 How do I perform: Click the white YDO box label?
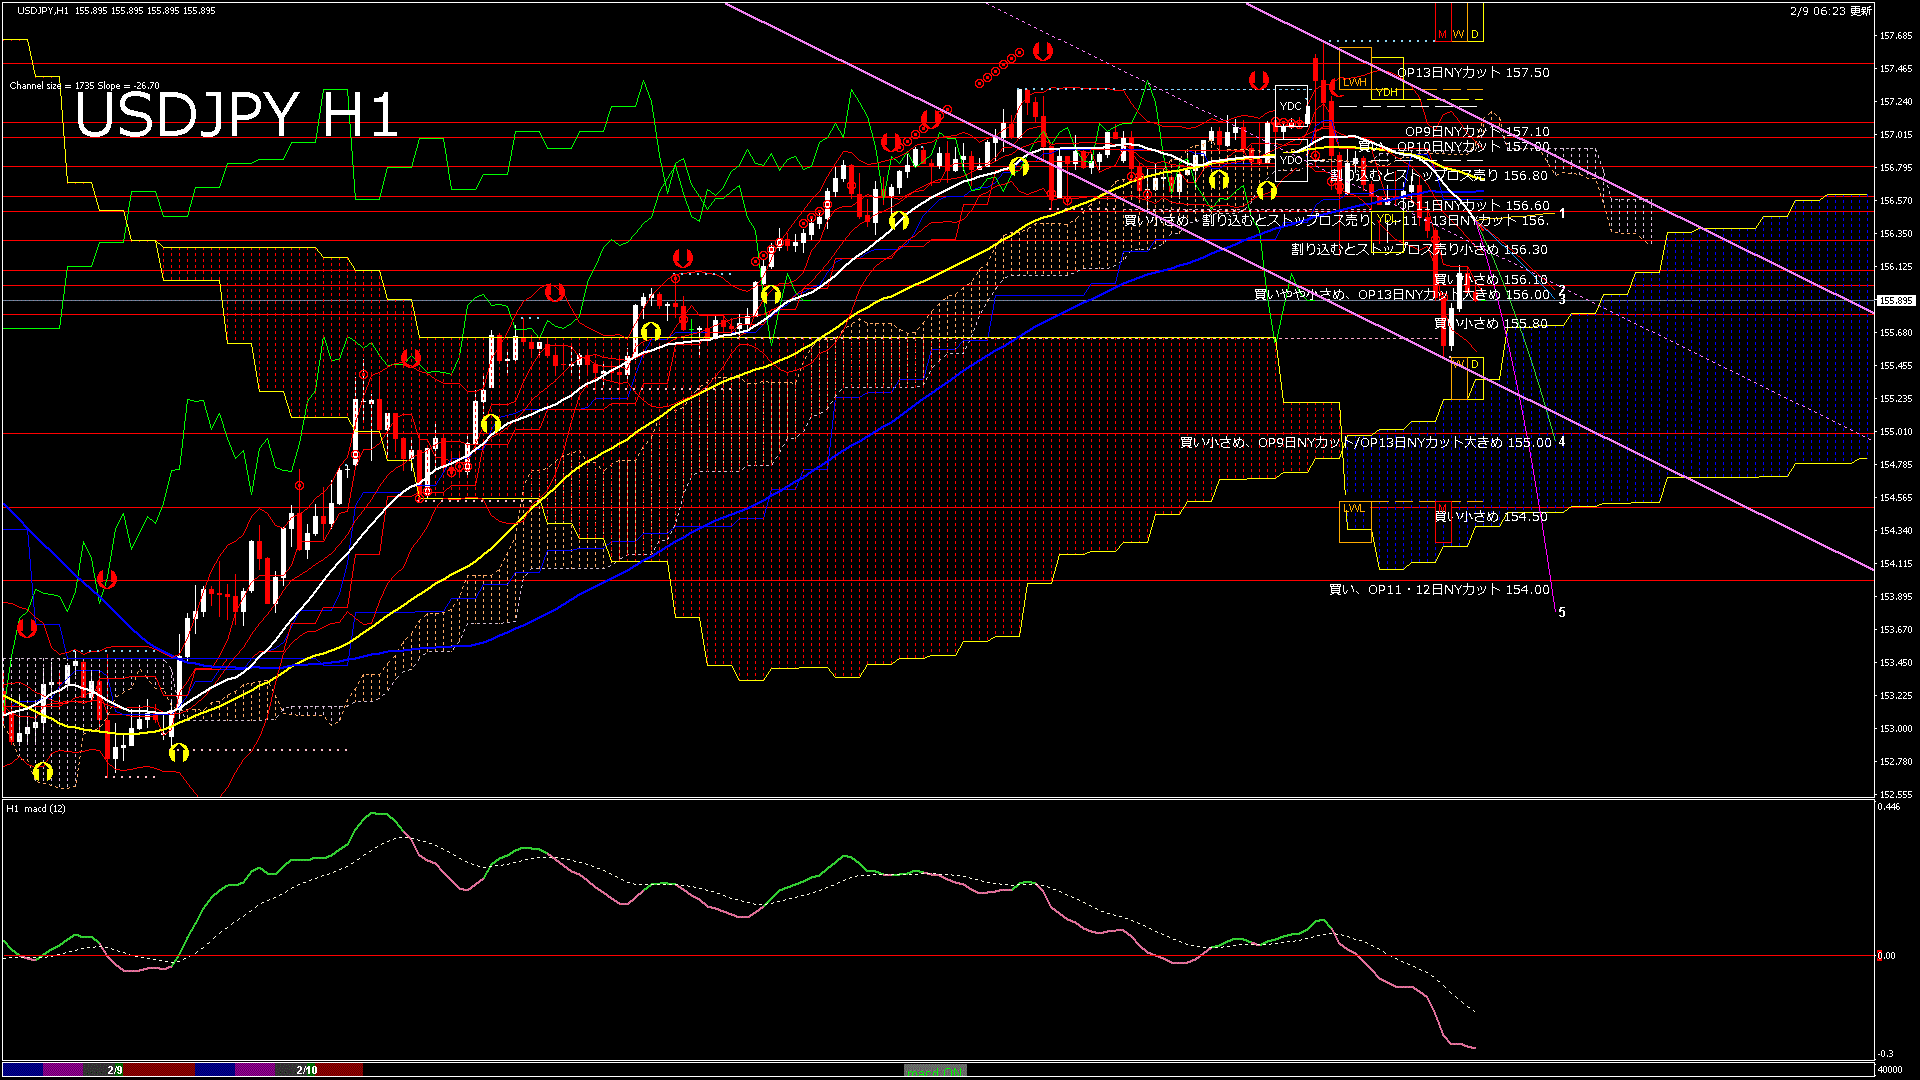[1291, 160]
